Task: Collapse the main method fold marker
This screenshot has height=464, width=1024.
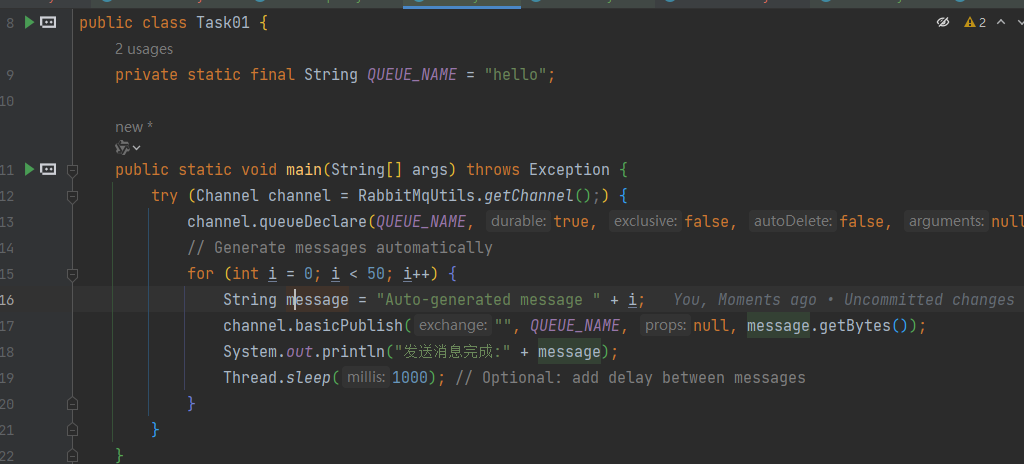Action: [x=72, y=170]
